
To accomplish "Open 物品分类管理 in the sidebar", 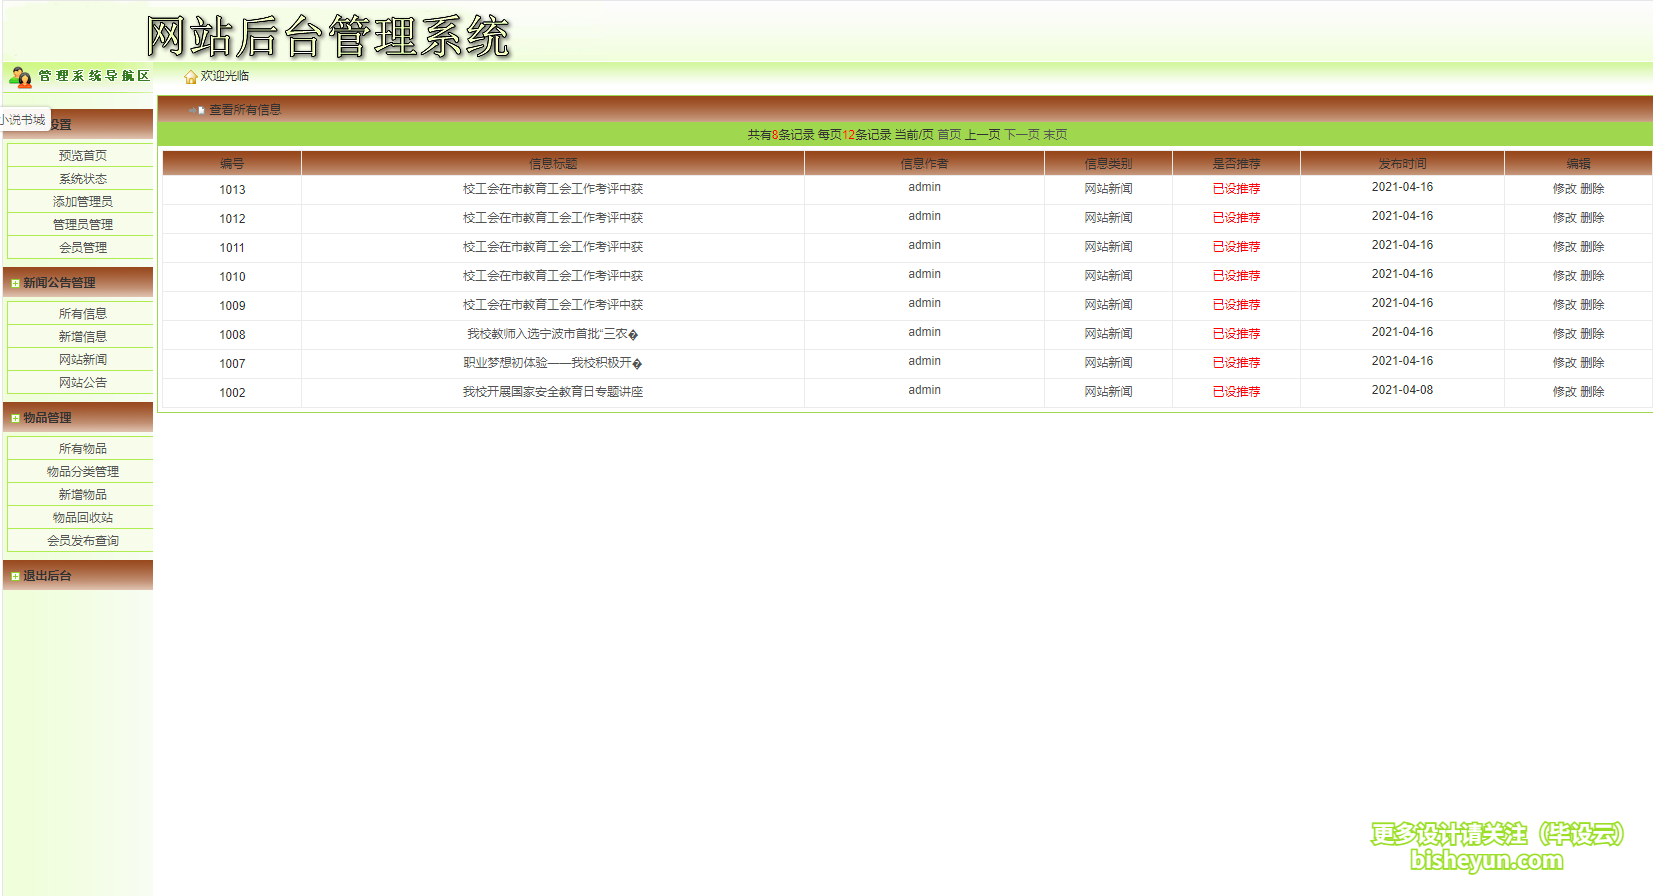I will coord(82,471).
